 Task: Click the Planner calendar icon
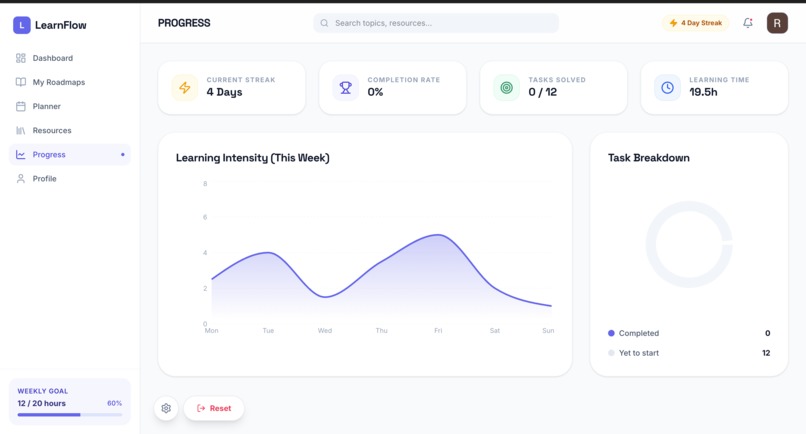pos(21,106)
